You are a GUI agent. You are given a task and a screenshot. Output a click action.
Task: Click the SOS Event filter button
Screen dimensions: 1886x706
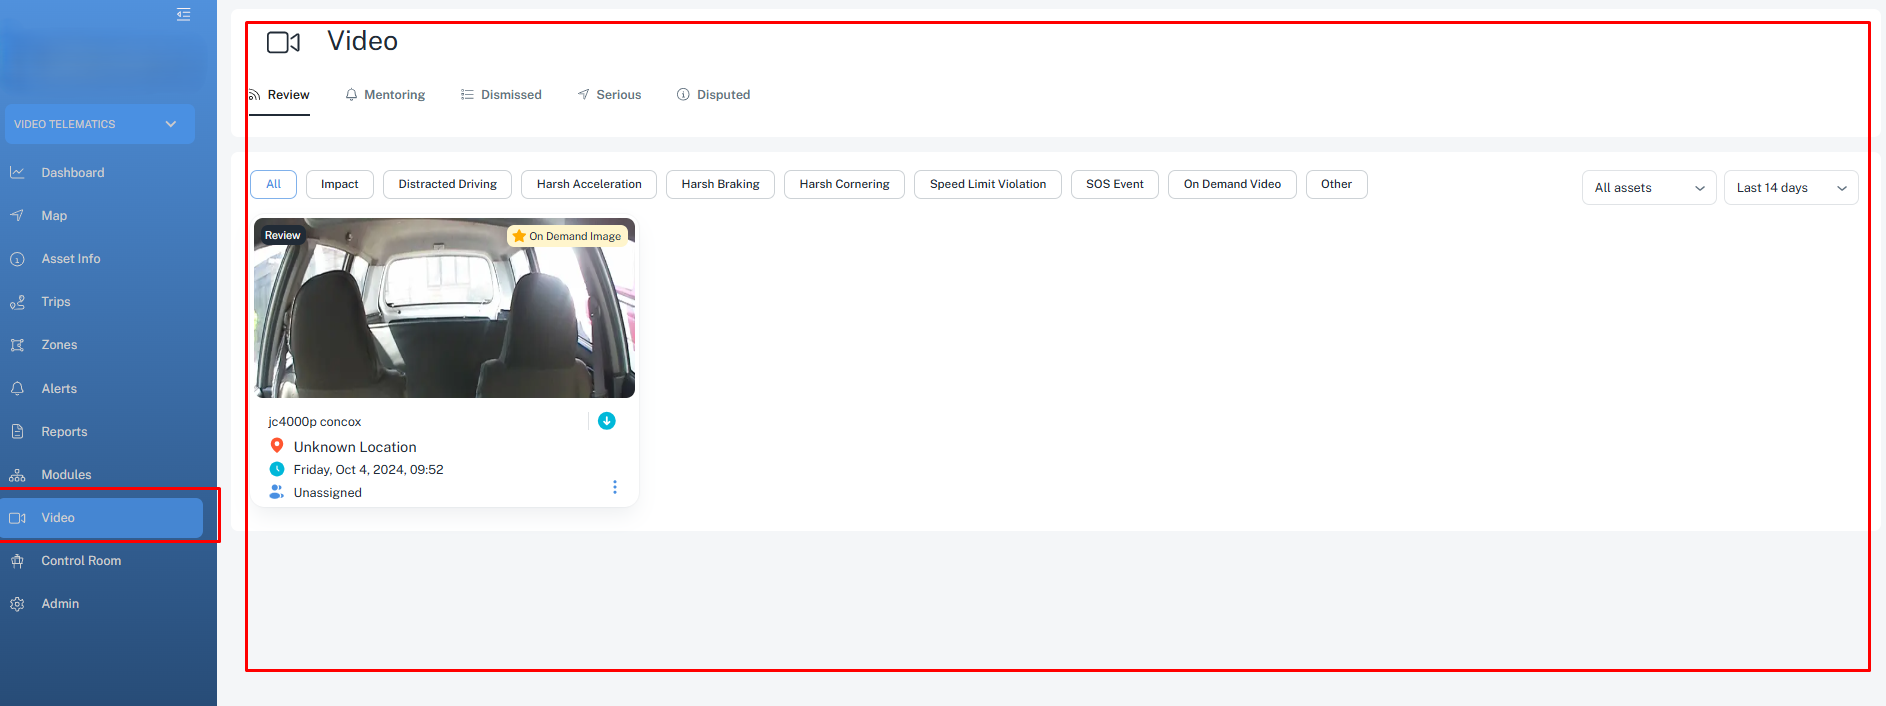click(x=1114, y=185)
